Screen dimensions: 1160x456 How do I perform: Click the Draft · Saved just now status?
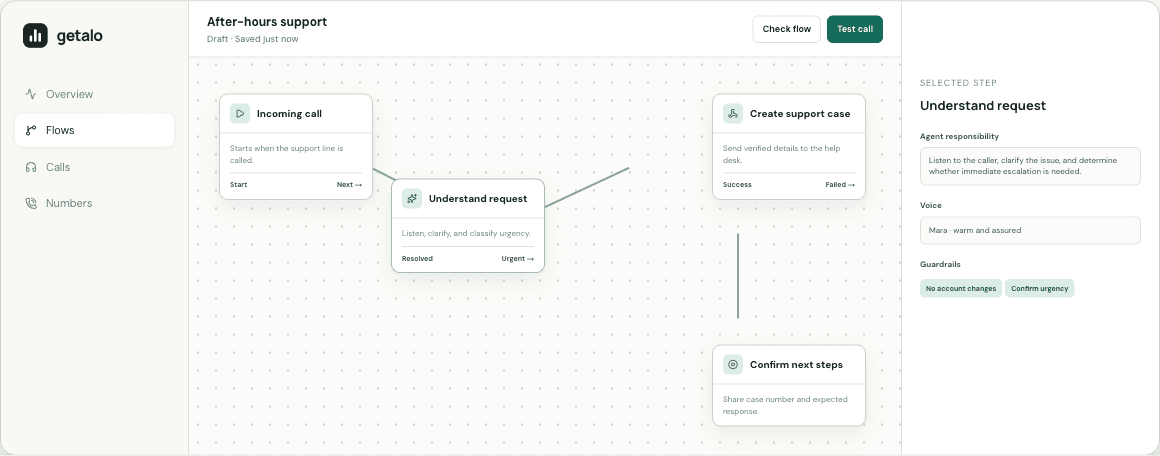[x=253, y=39]
